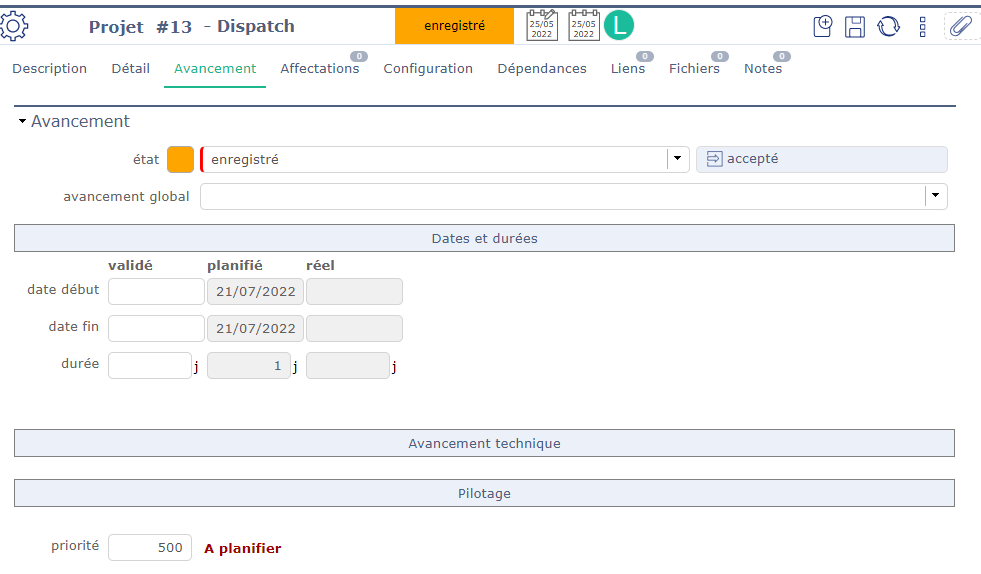Screen dimensions: 981x574
Task: Click the validated date début field
Action: click(155, 291)
